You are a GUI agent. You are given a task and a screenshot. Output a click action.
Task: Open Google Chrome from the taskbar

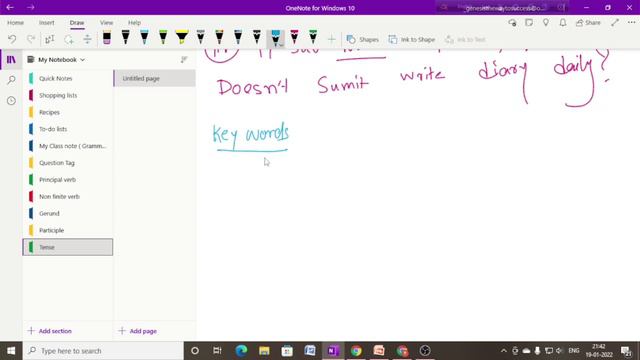coord(356,351)
